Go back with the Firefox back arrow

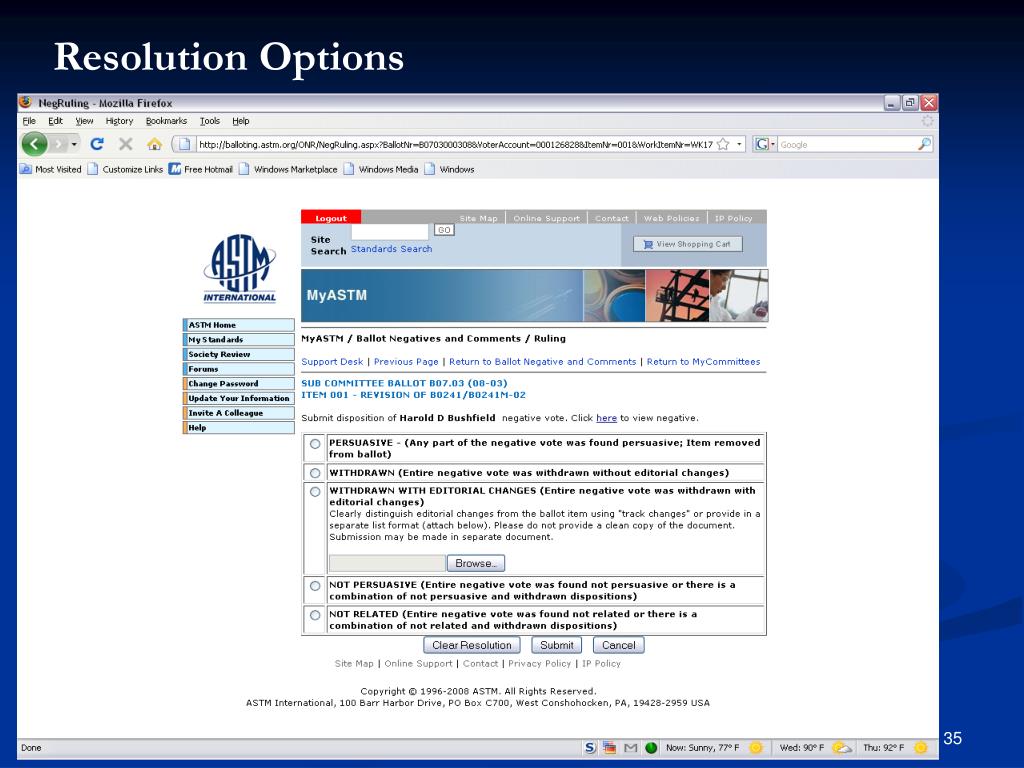coord(35,144)
